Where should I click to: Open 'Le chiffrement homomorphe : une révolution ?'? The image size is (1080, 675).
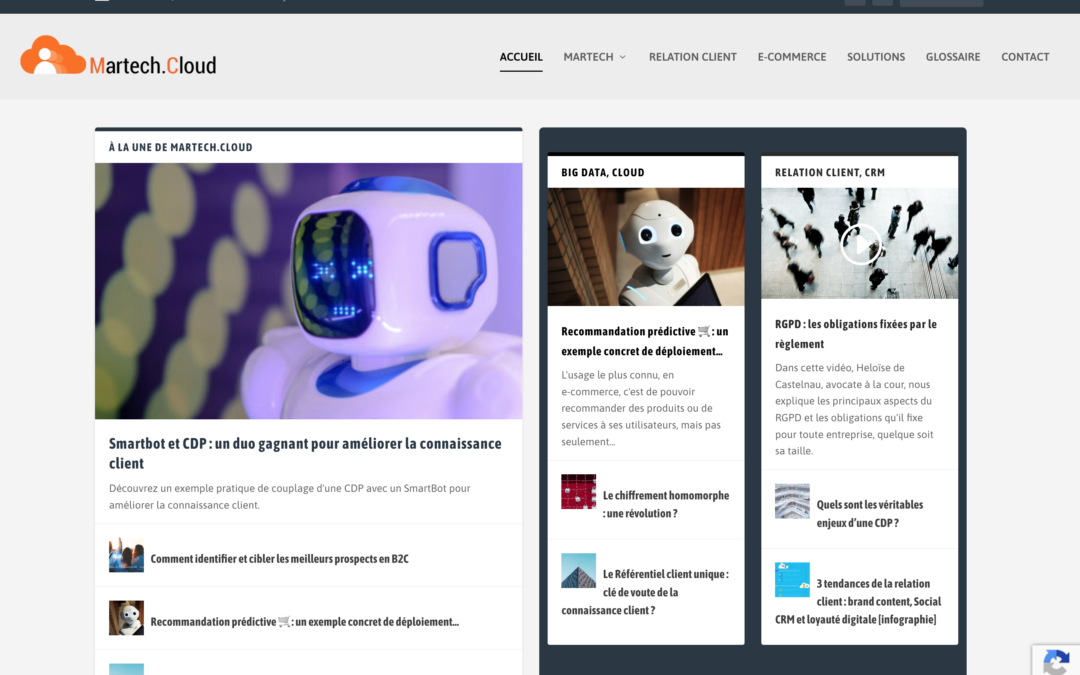[665, 504]
